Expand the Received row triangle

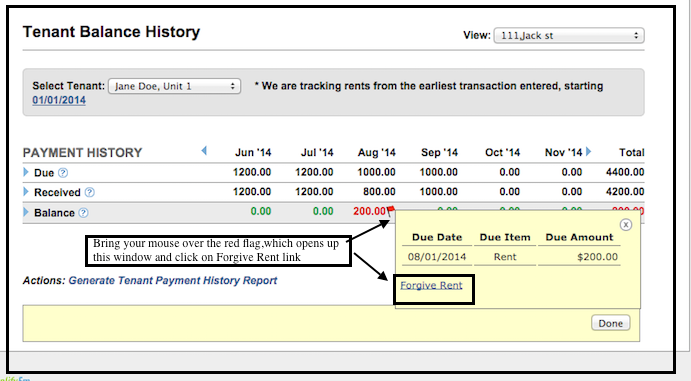(26, 192)
